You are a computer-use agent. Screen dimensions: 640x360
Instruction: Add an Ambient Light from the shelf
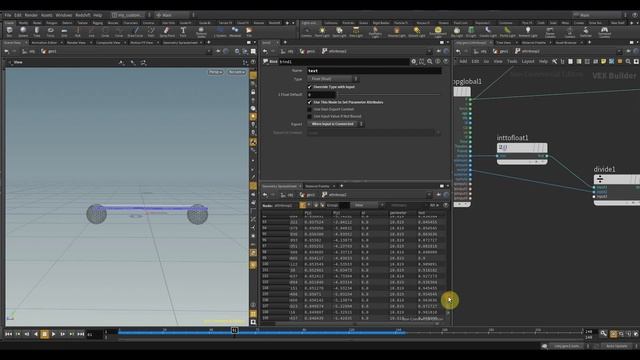click(x=528, y=32)
